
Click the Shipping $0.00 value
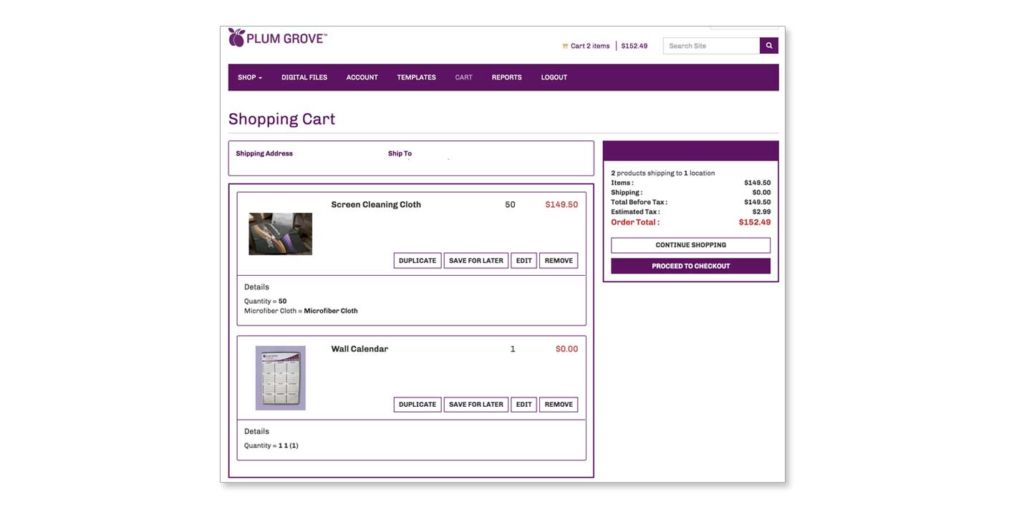click(761, 193)
